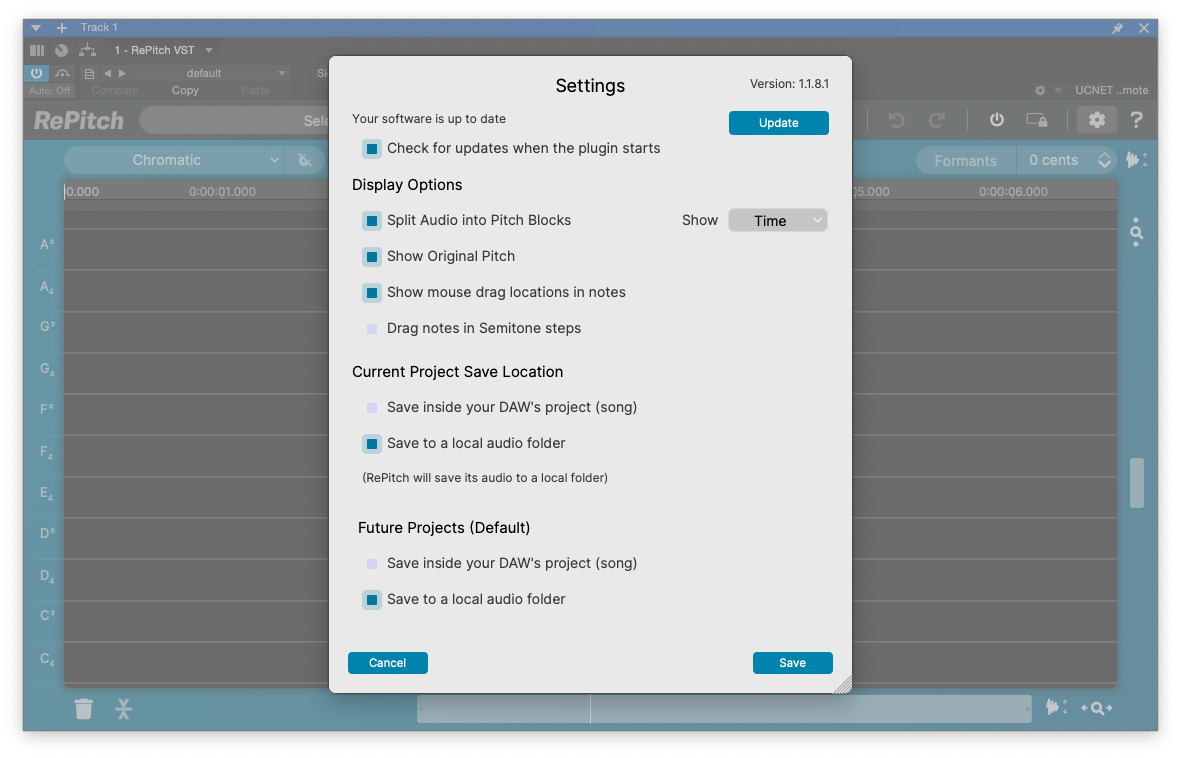Pin the Track 1 plugin window
The width and height of the screenshot is (1181, 758).
[x=1118, y=28]
